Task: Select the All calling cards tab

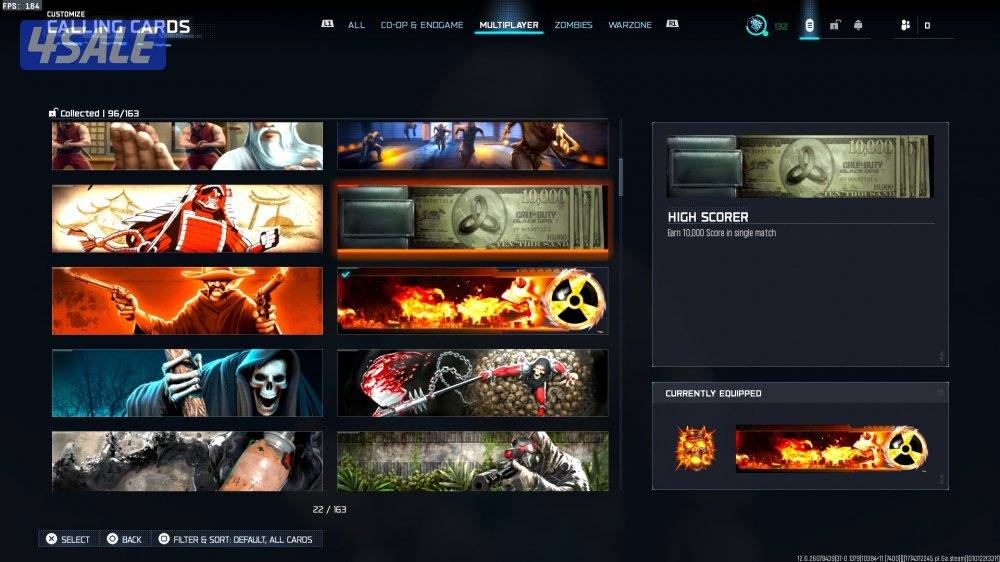Action: pos(356,25)
